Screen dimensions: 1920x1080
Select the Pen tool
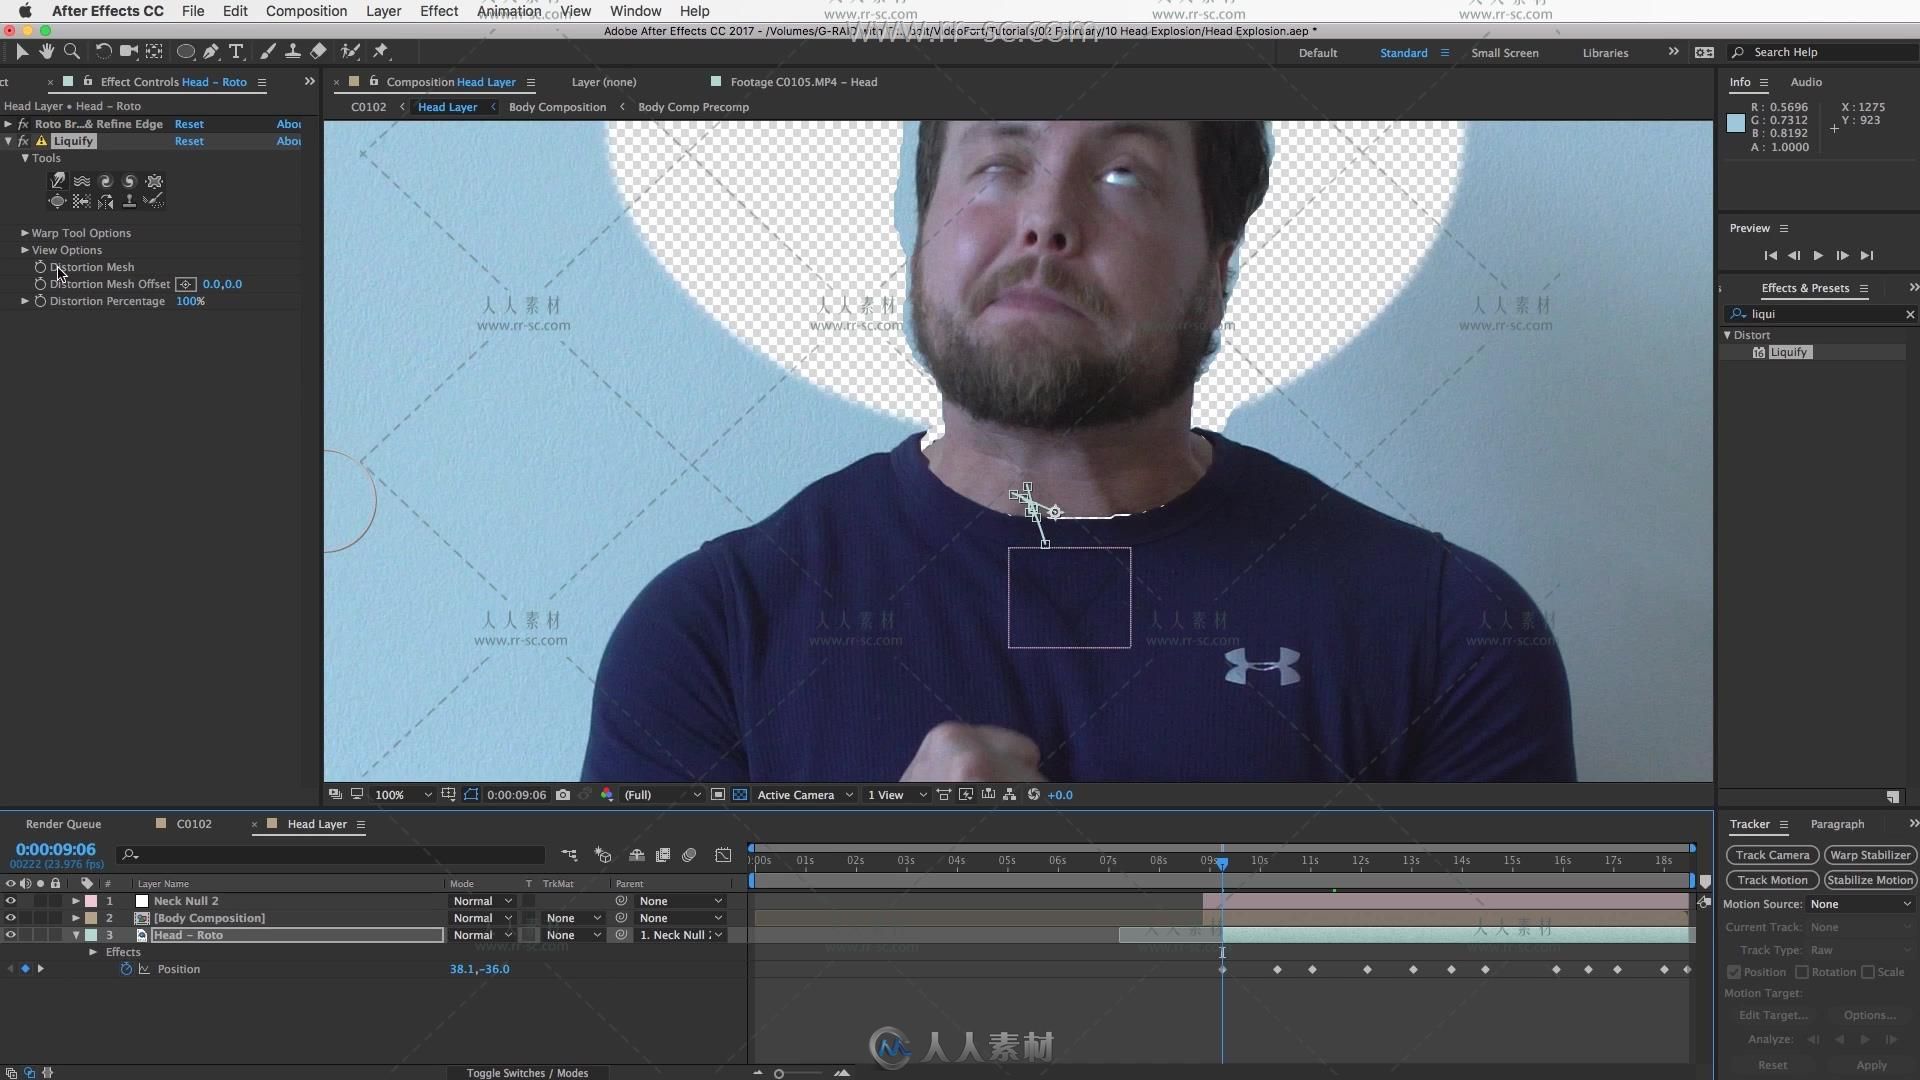tap(211, 51)
